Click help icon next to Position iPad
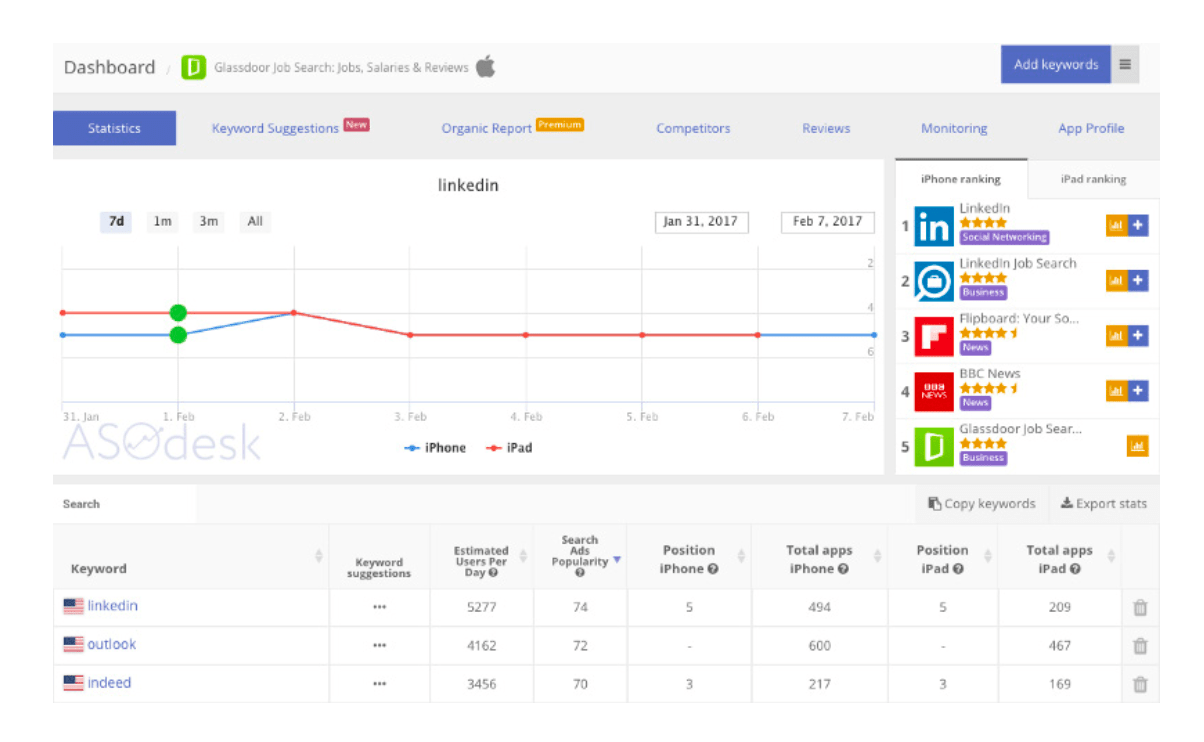The height and width of the screenshot is (742, 1204). click(x=958, y=569)
